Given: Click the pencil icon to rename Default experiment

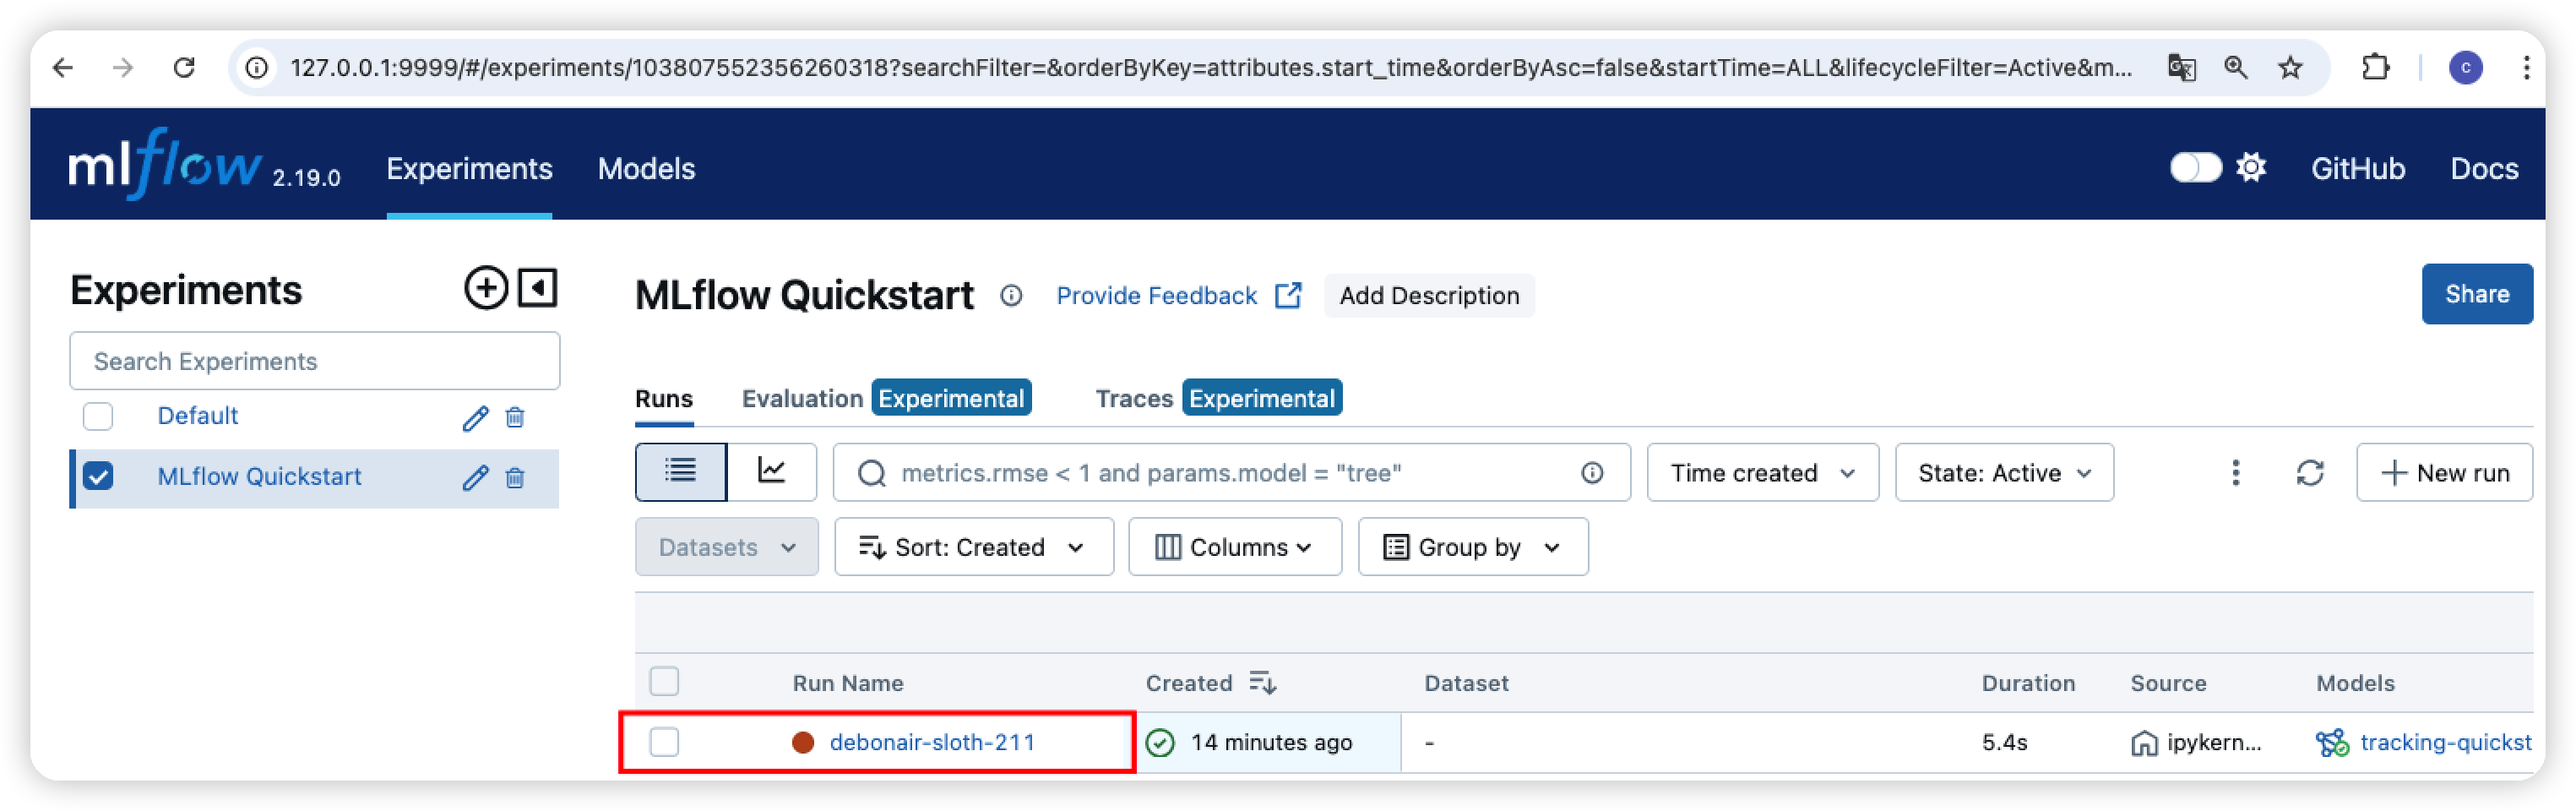Looking at the screenshot, I should pyautogui.click(x=475, y=418).
